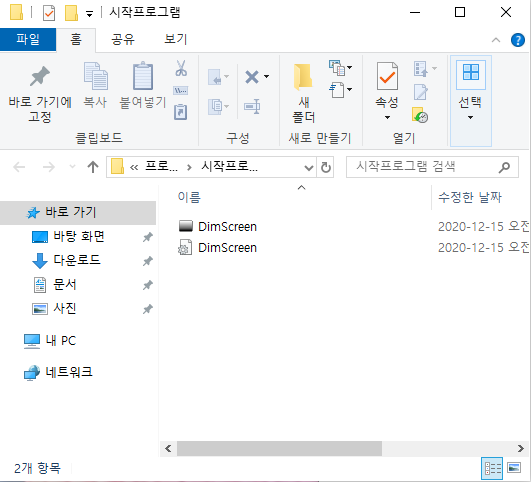The height and width of the screenshot is (482, 531).
Task: Go back with the Back arrow
Action: point(19,167)
